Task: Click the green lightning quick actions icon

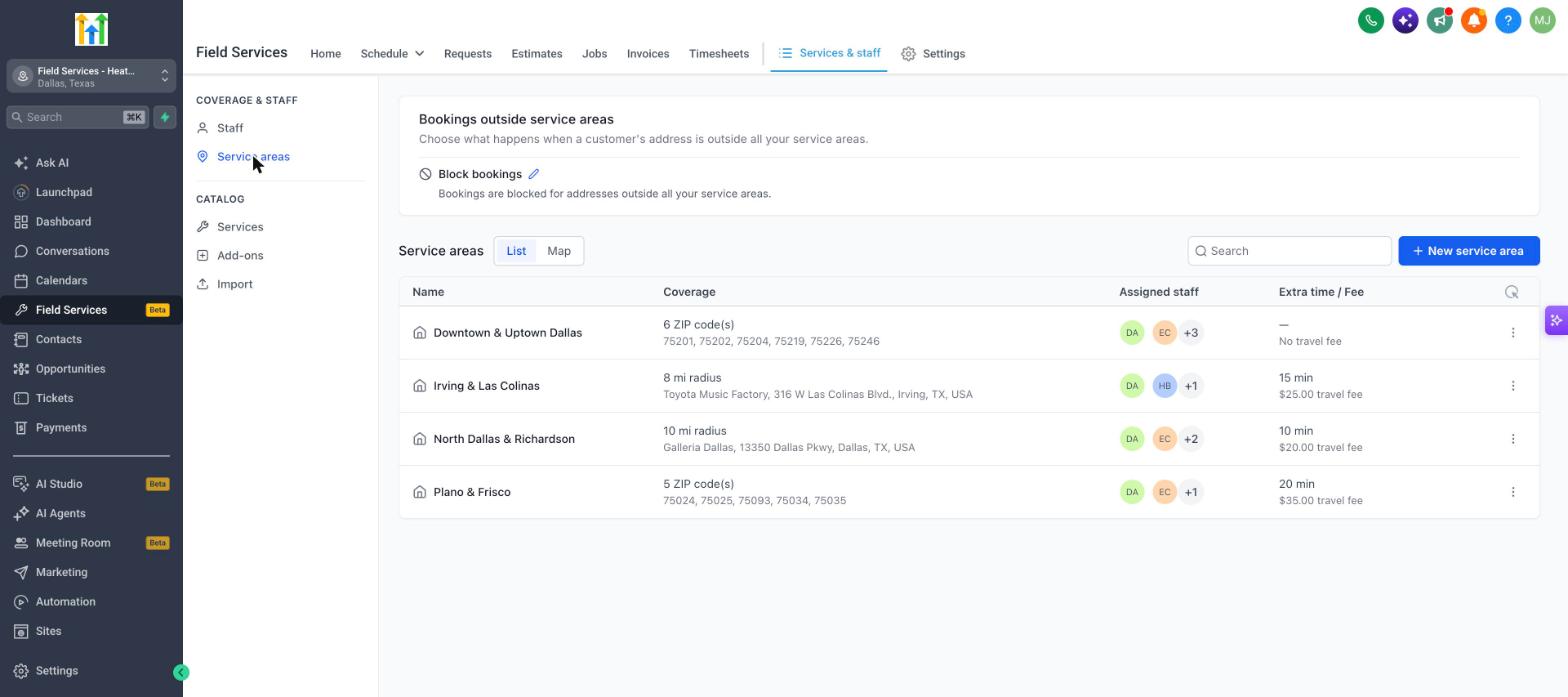Action: 165,117
